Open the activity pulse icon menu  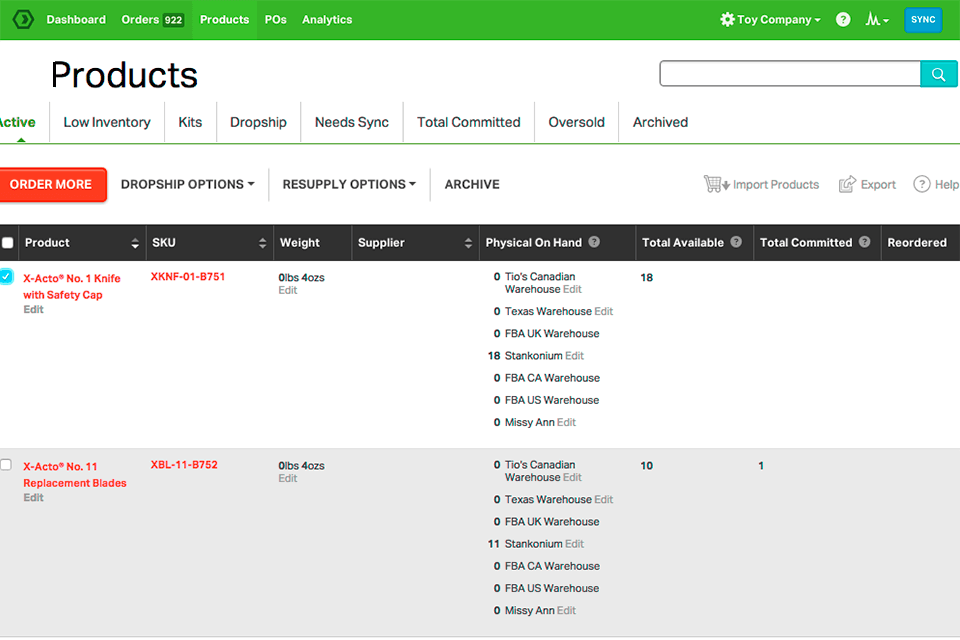tap(877, 20)
